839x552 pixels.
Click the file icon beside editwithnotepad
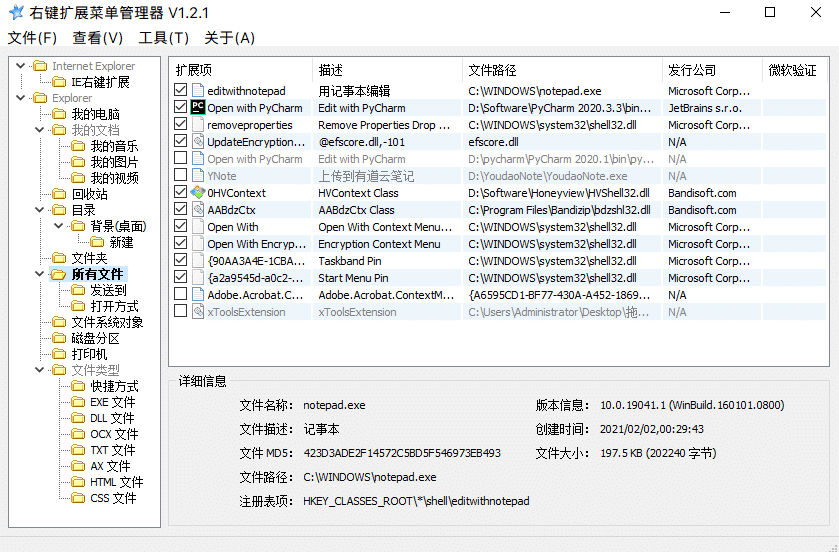click(198, 90)
